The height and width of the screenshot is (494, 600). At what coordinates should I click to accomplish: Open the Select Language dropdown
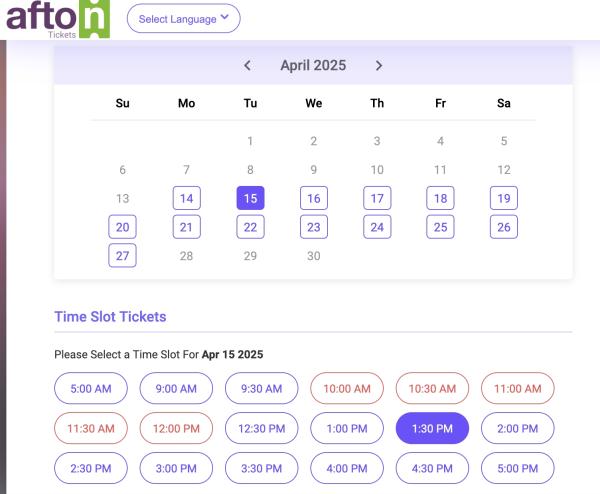pyautogui.click(x=184, y=18)
